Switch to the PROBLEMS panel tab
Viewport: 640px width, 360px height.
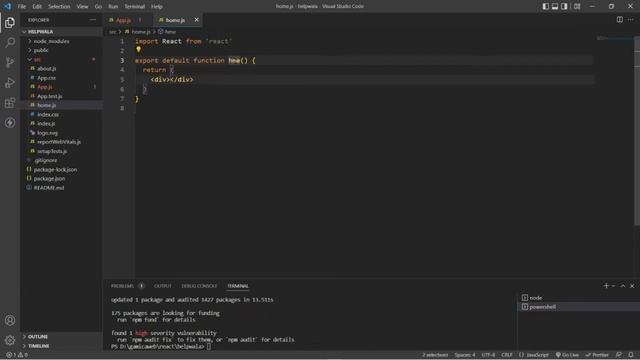[122, 286]
